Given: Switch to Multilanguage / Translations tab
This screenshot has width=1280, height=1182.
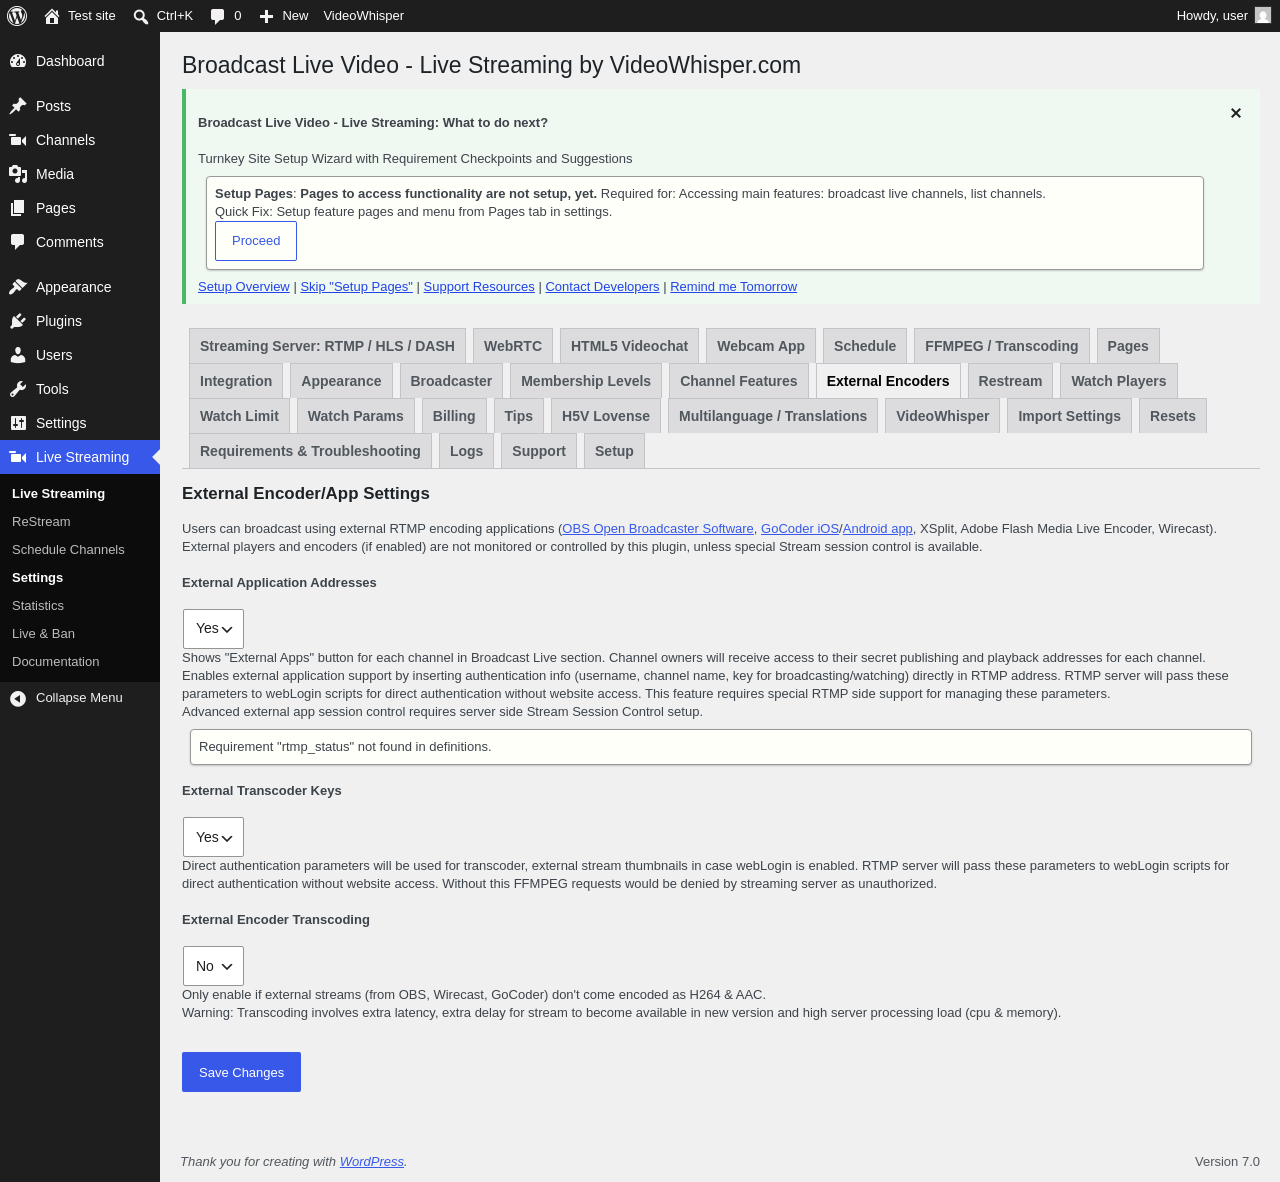Looking at the screenshot, I should tap(773, 416).
